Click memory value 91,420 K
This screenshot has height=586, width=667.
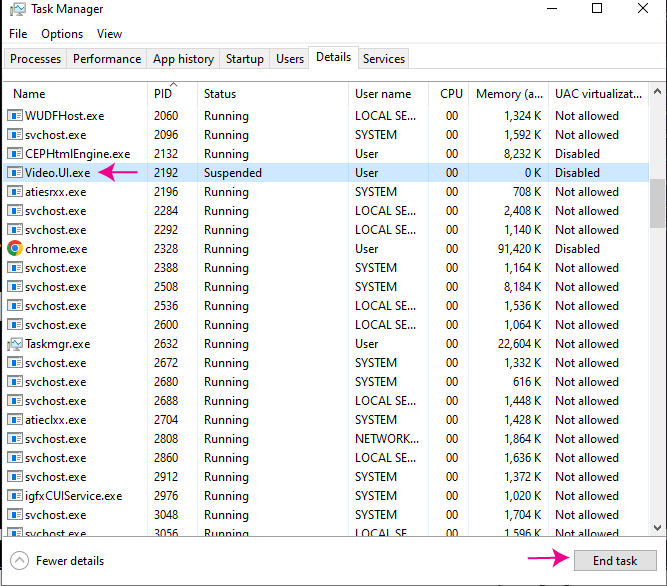pyautogui.click(x=519, y=249)
